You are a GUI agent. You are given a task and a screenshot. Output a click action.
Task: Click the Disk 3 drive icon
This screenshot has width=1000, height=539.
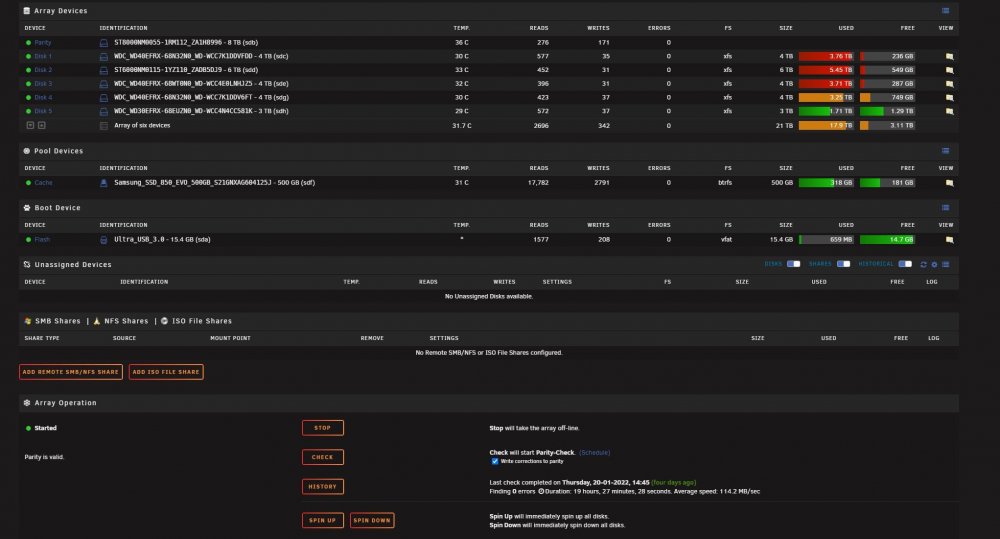click(x=103, y=84)
